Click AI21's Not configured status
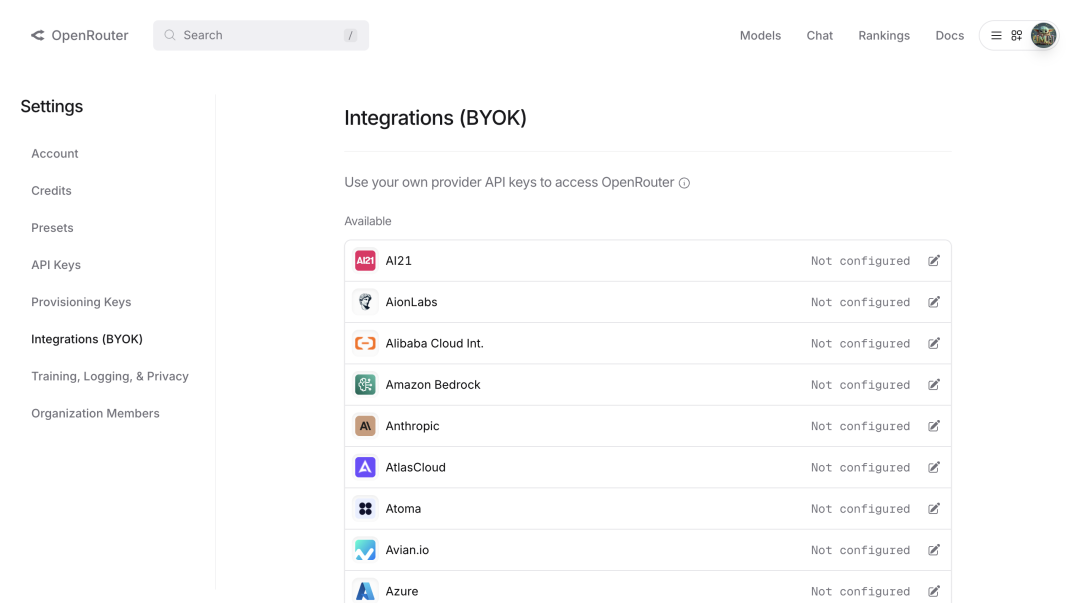The image size is (1080, 603). click(x=860, y=260)
